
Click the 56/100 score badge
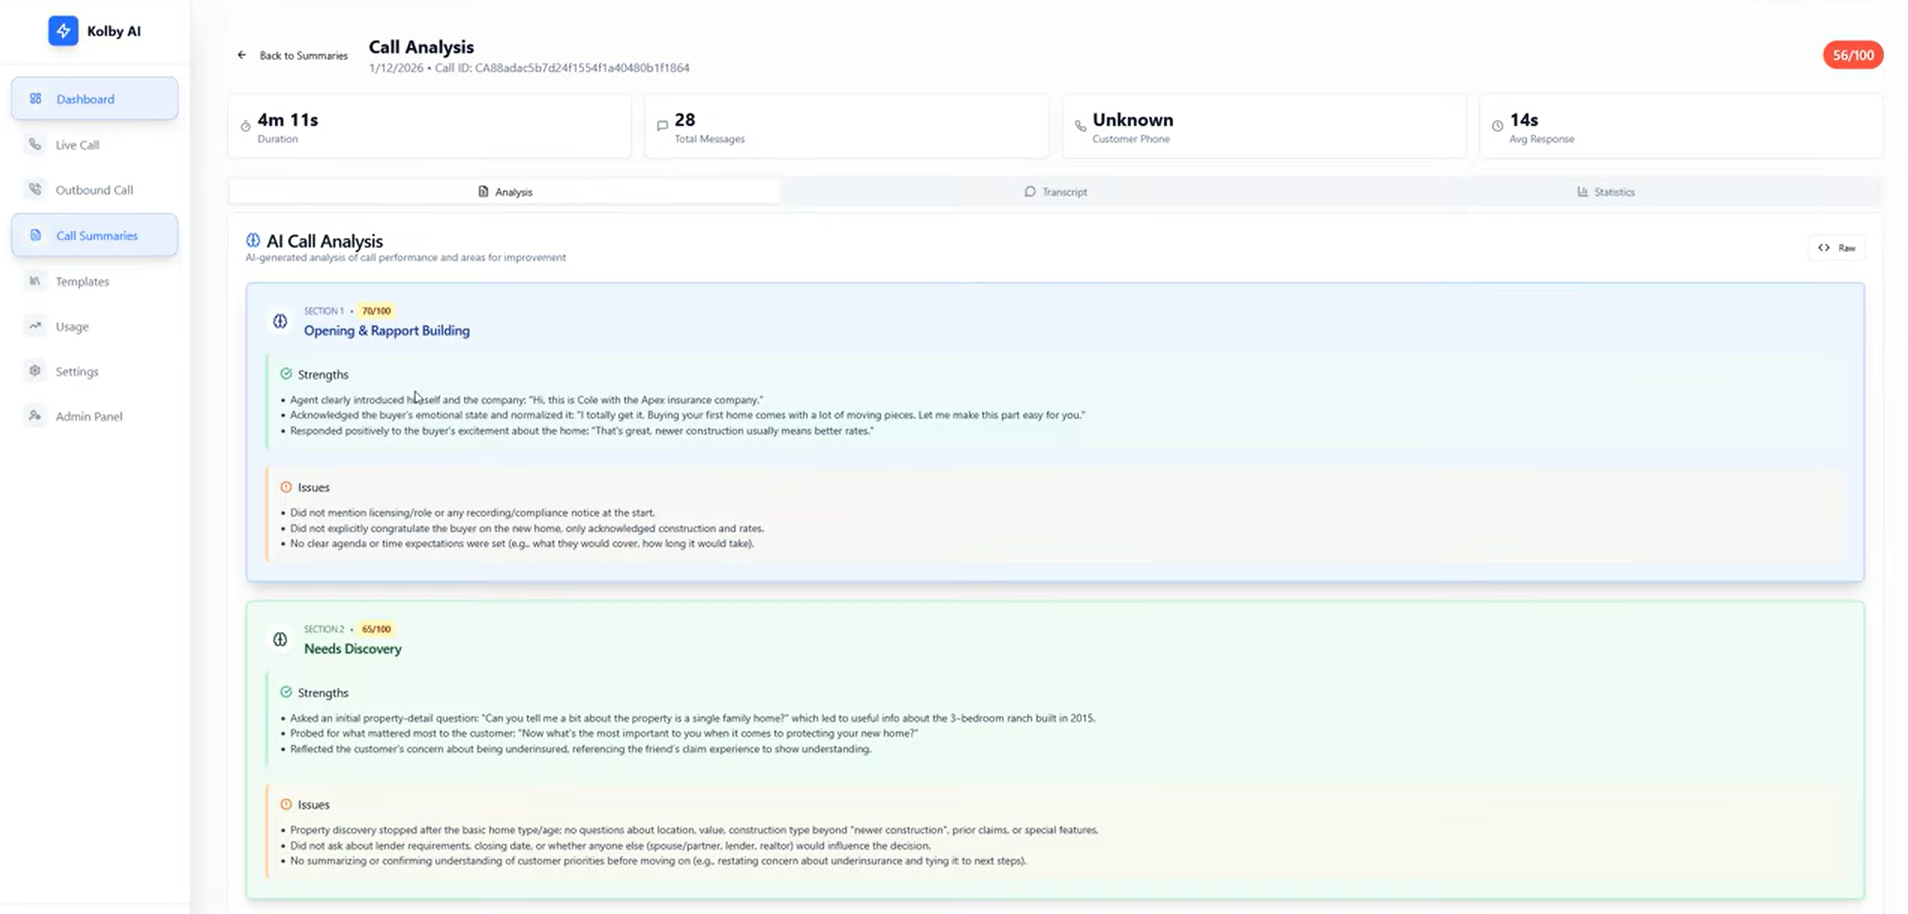(1852, 55)
